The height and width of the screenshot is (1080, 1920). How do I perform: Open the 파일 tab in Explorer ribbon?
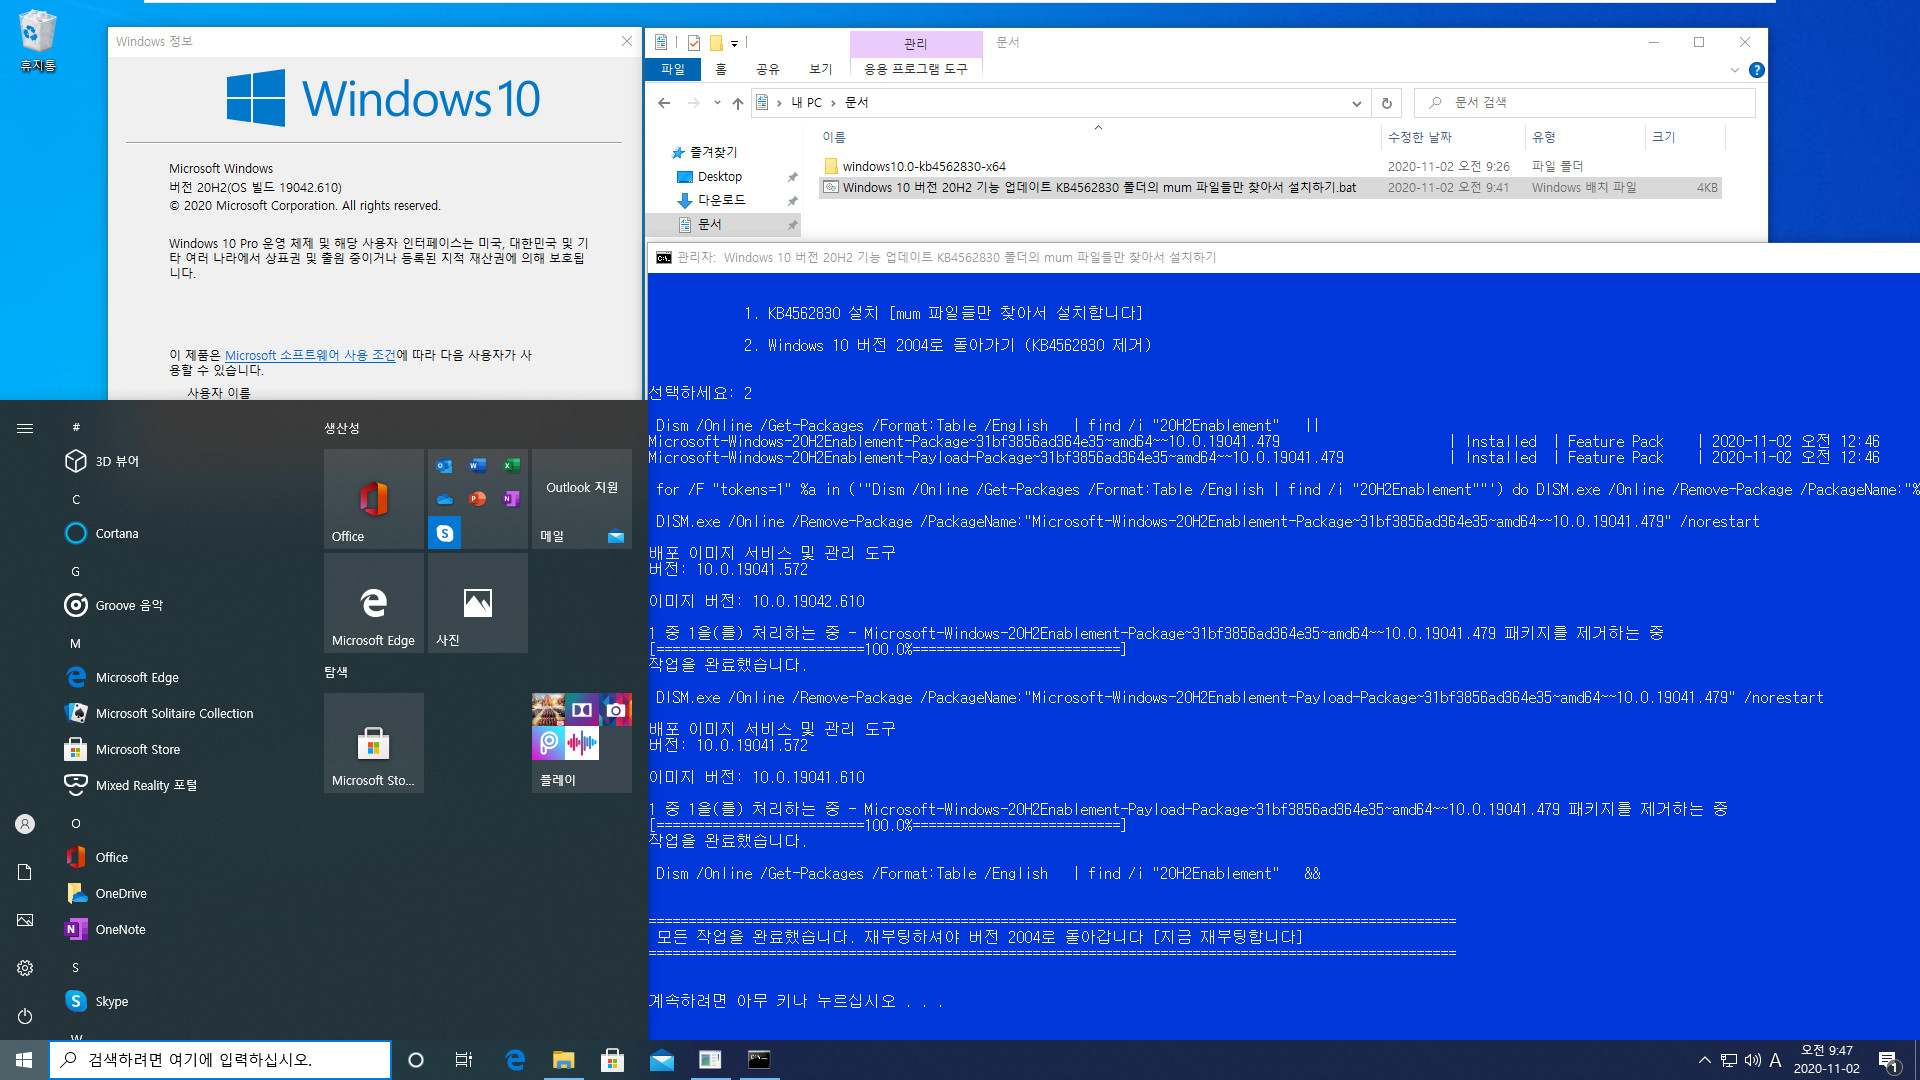pos(673,69)
